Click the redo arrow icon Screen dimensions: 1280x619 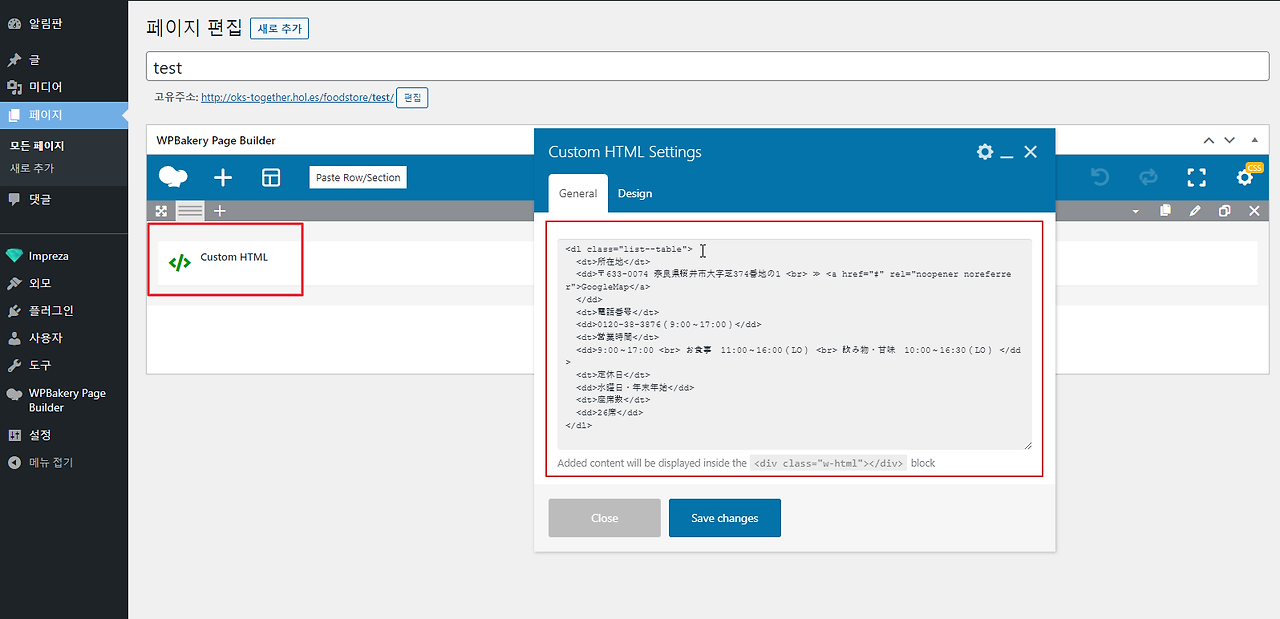pos(1148,177)
